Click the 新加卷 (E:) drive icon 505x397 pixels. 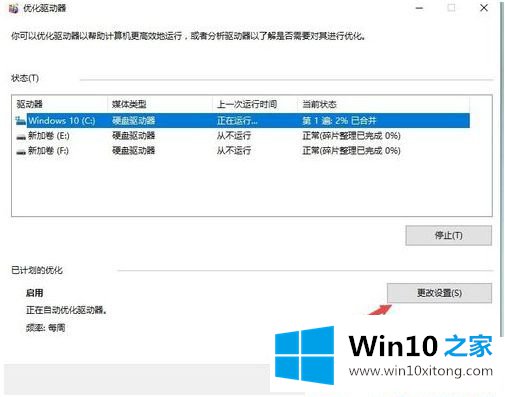click(x=21, y=136)
